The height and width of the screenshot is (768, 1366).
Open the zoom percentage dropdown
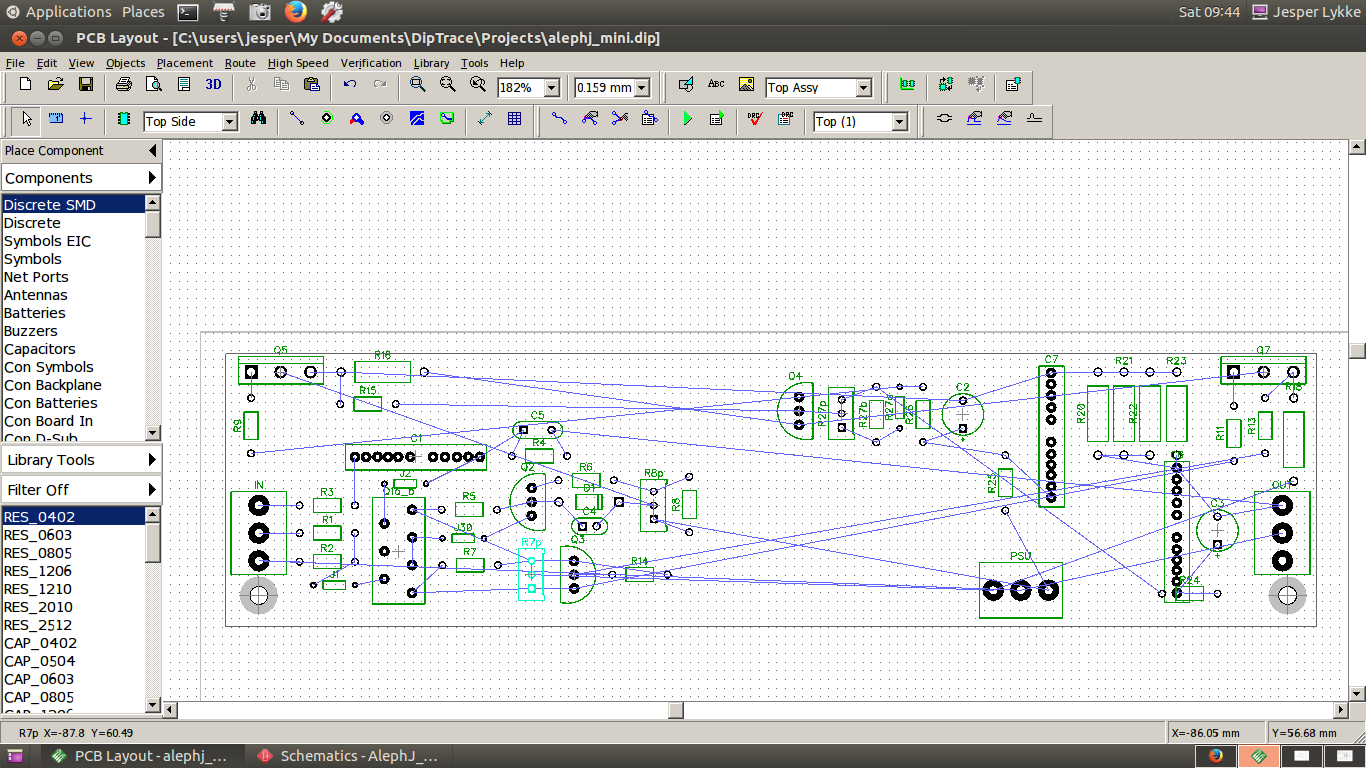(x=552, y=88)
